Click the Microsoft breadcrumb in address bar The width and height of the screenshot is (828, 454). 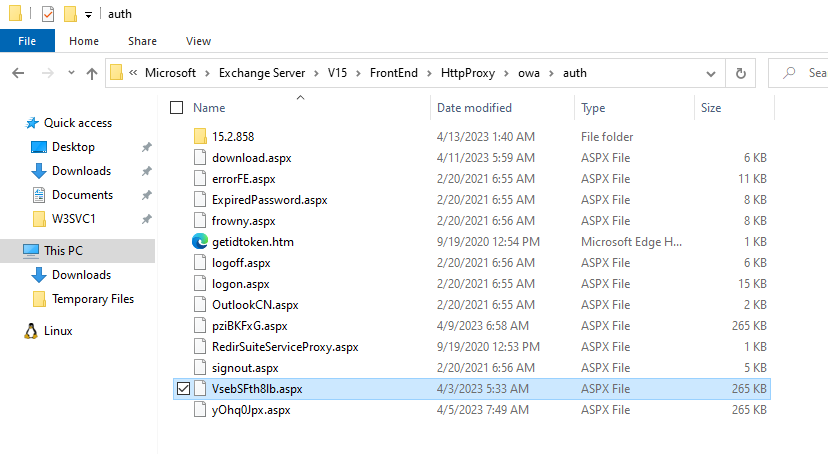(170, 73)
